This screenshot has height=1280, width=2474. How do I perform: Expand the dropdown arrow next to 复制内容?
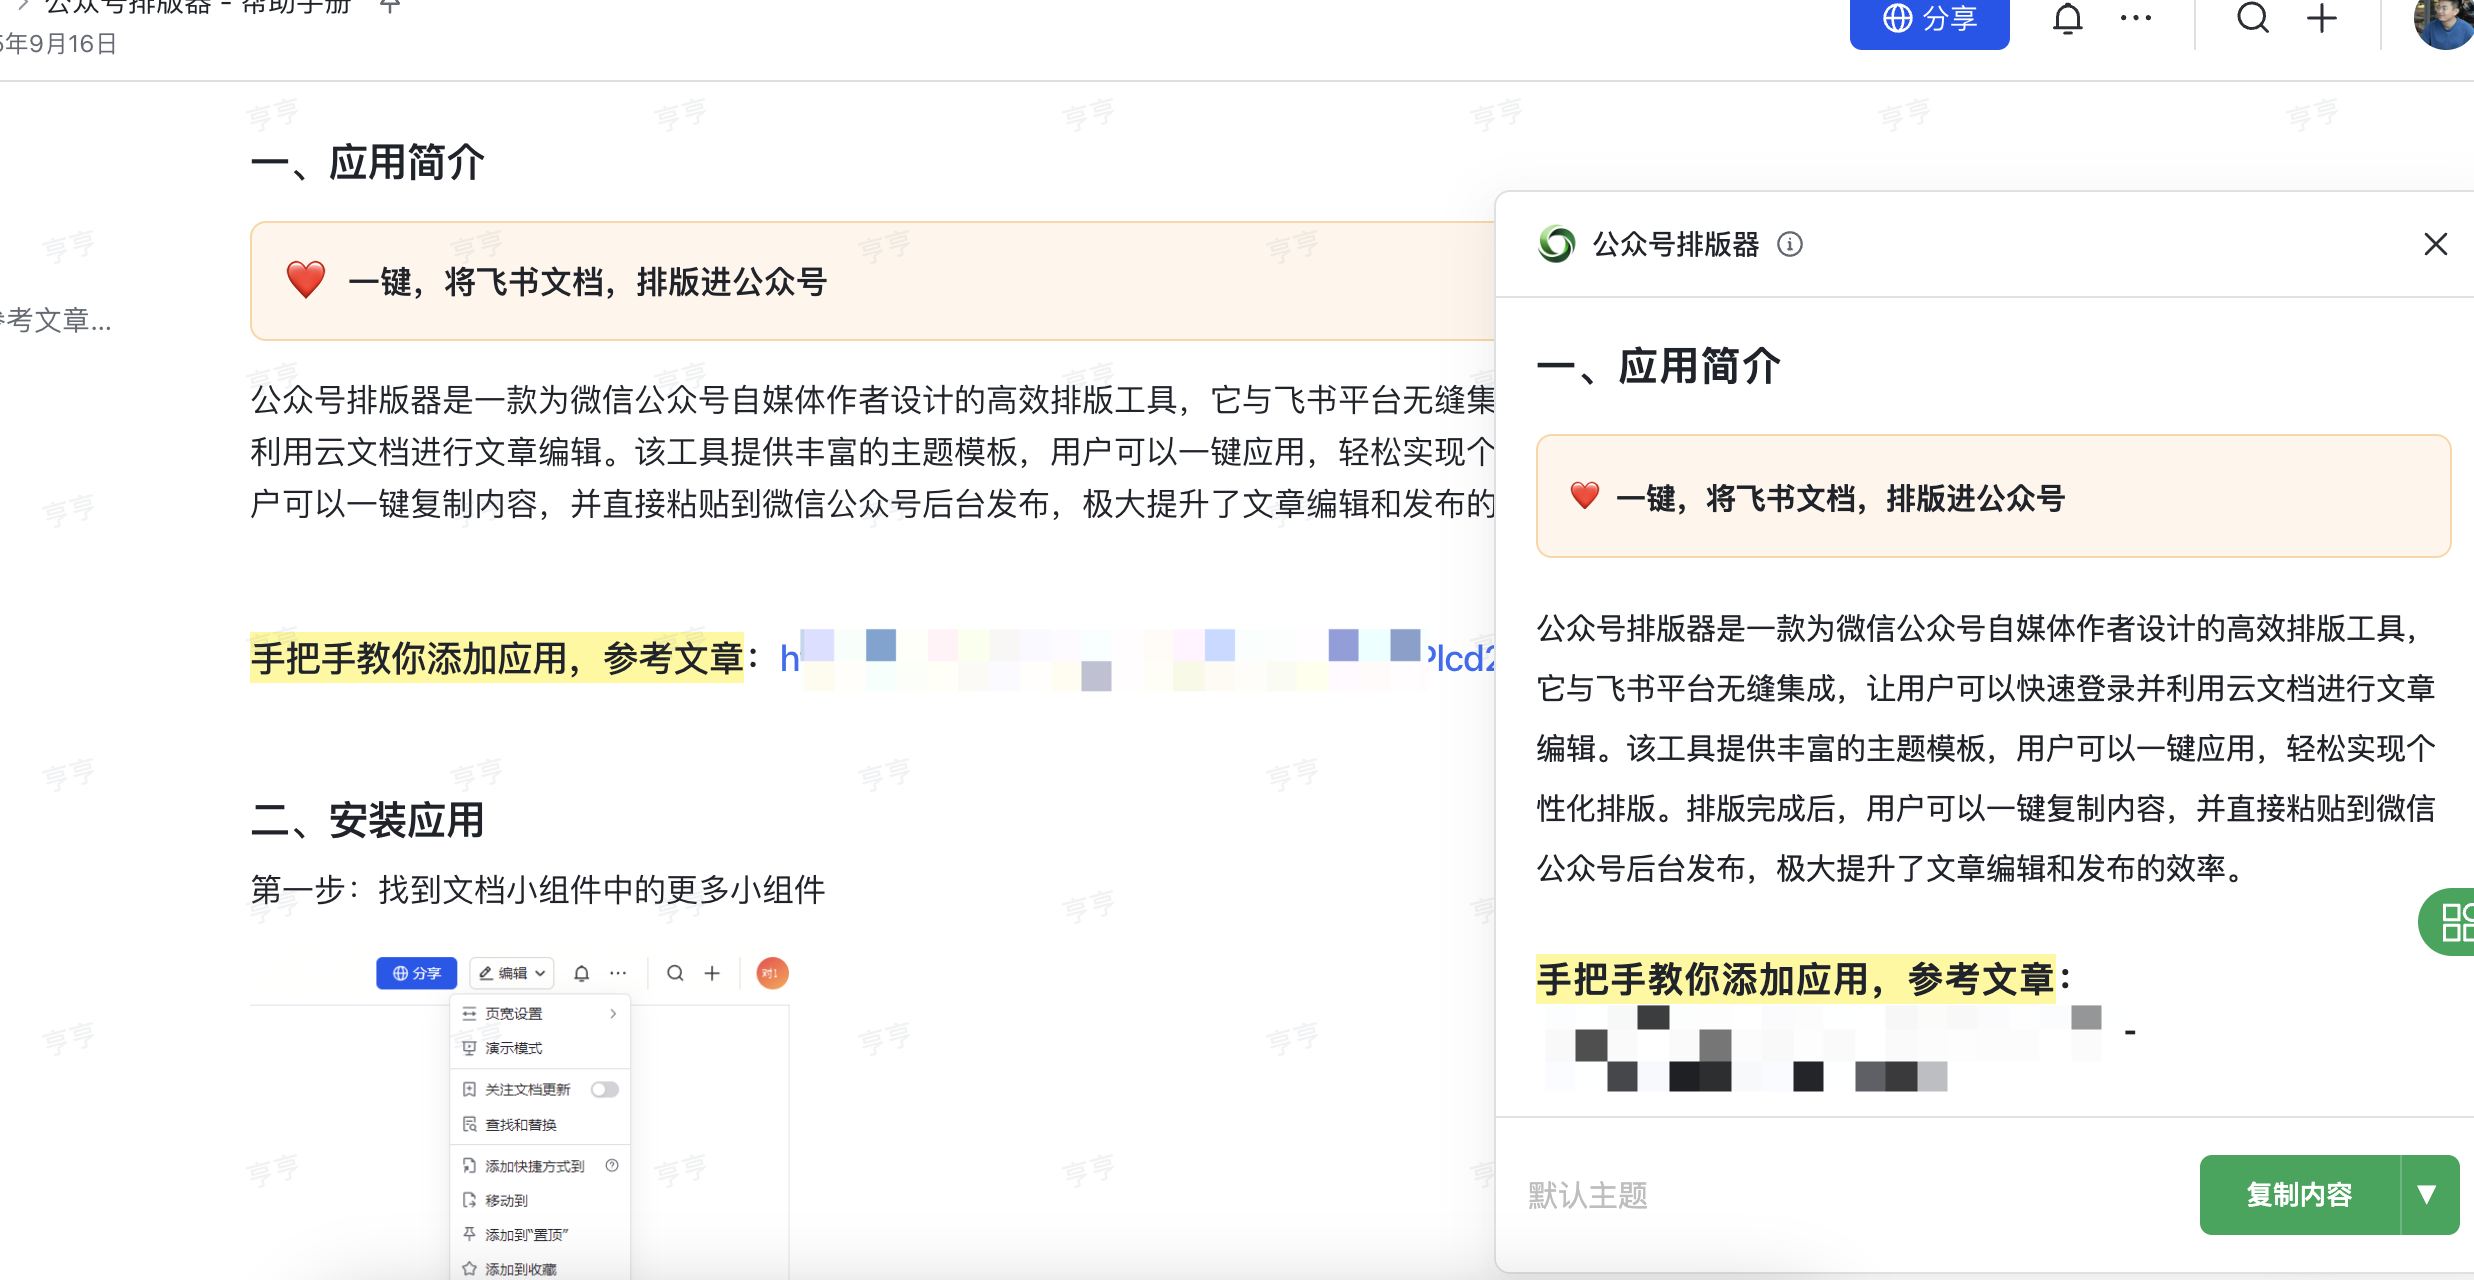point(2427,1194)
